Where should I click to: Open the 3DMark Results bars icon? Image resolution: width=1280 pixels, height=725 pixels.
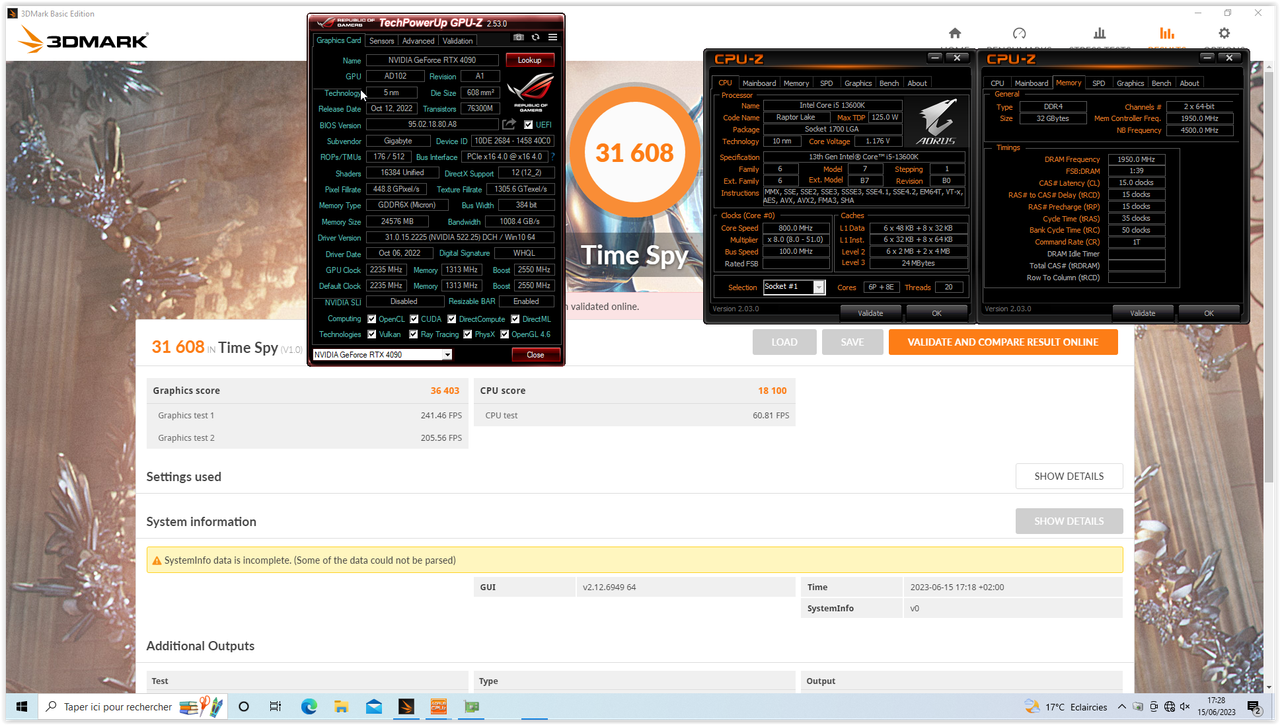pos(1166,33)
